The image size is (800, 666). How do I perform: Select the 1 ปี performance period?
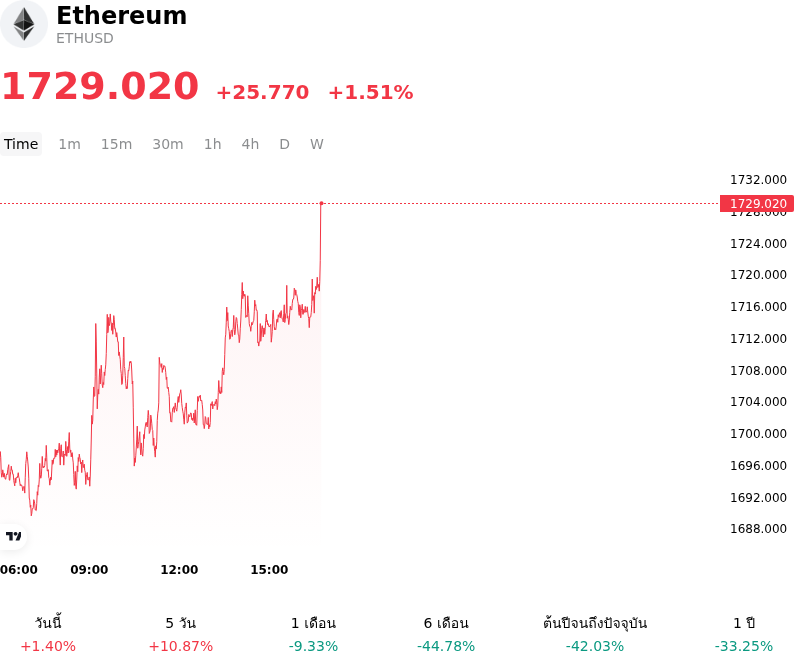coord(744,634)
